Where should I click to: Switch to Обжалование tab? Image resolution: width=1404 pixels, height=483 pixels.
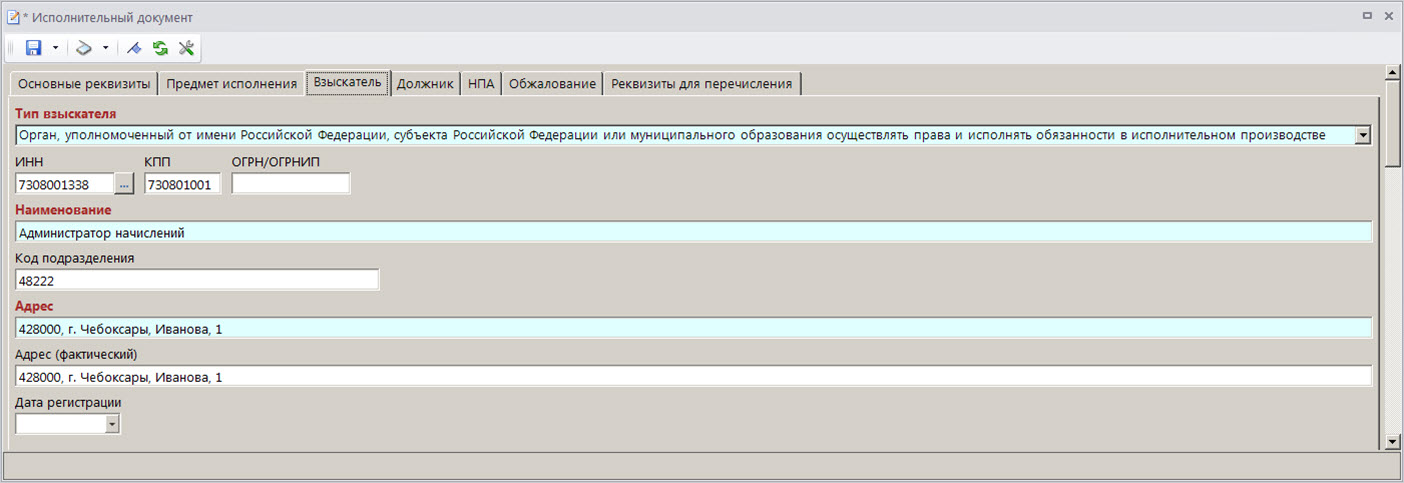[552, 84]
